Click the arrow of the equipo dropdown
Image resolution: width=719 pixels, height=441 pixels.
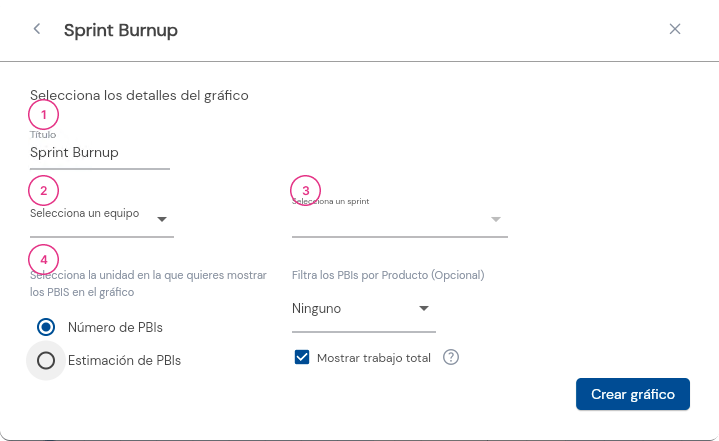161,220
